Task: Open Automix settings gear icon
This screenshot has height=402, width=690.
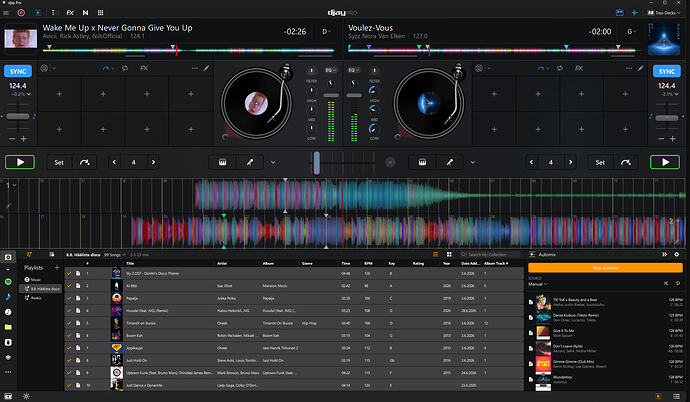Action: point(677,255)
